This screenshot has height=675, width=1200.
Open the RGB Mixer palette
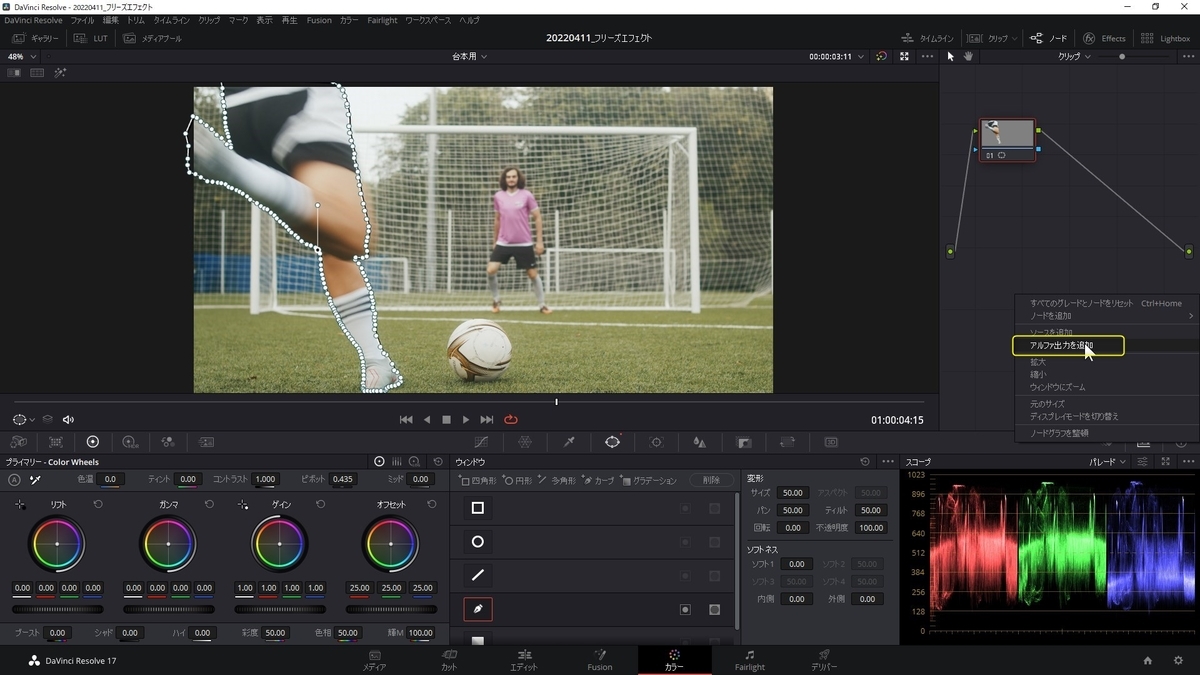pos(167,442)
